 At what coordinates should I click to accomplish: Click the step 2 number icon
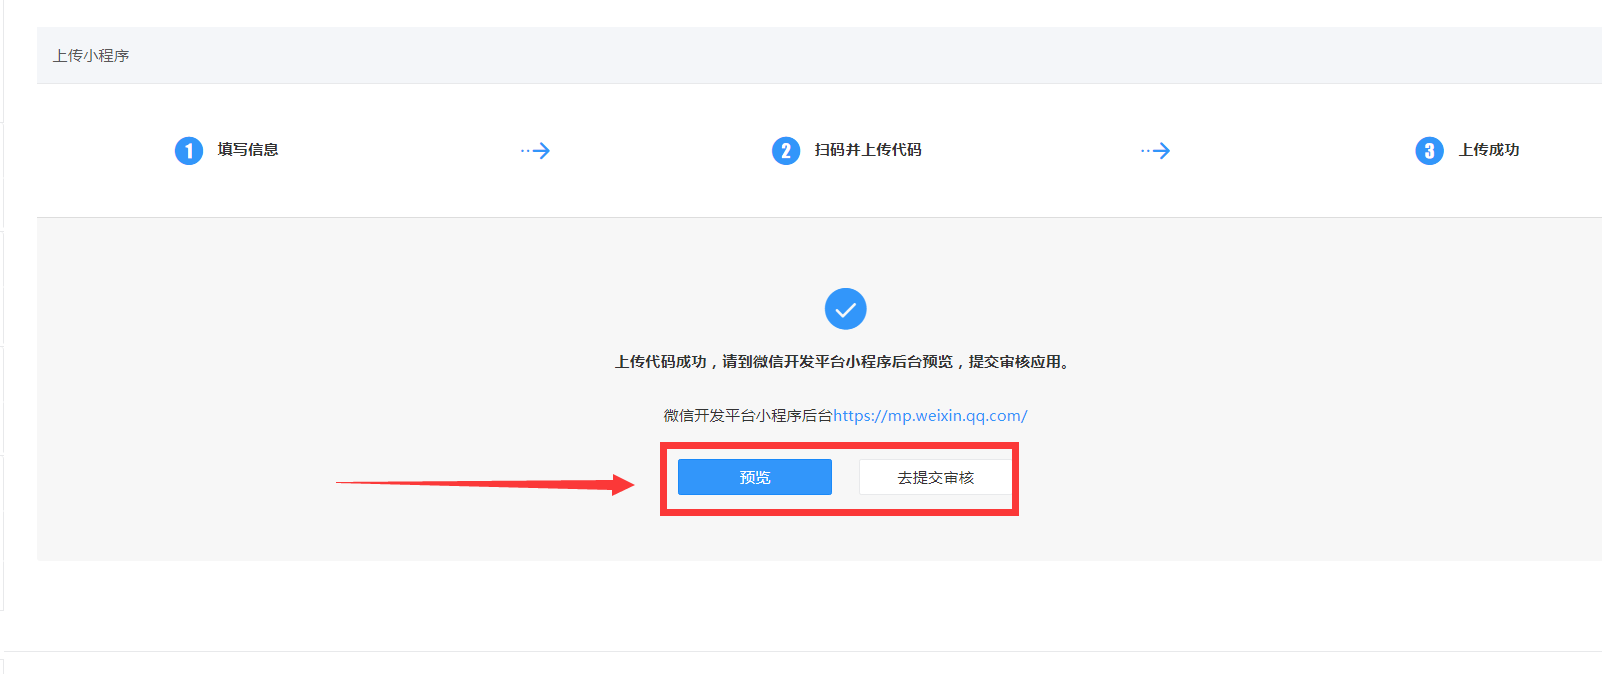(x=786, y=151)
